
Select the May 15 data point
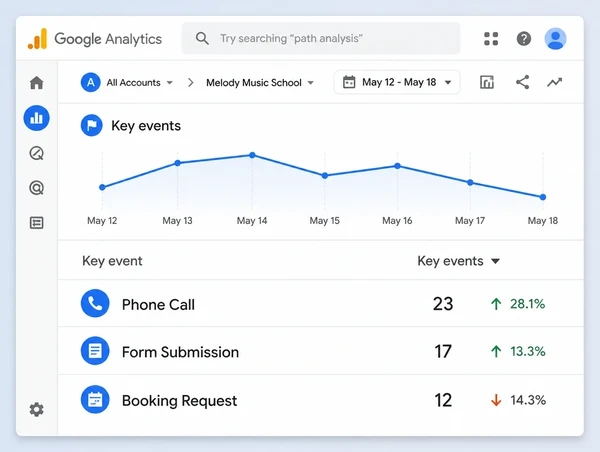coord(325,176)
